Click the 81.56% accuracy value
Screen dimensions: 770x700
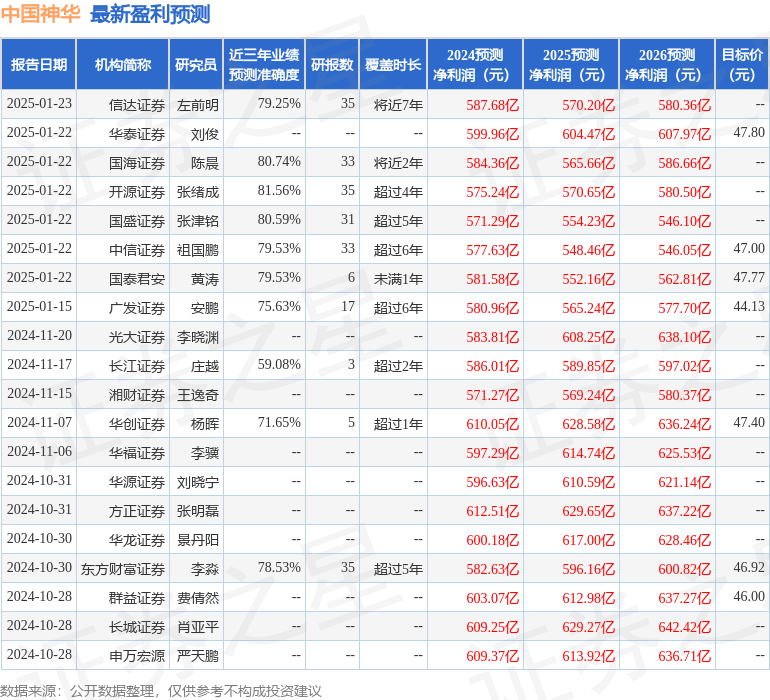point(279,191)
